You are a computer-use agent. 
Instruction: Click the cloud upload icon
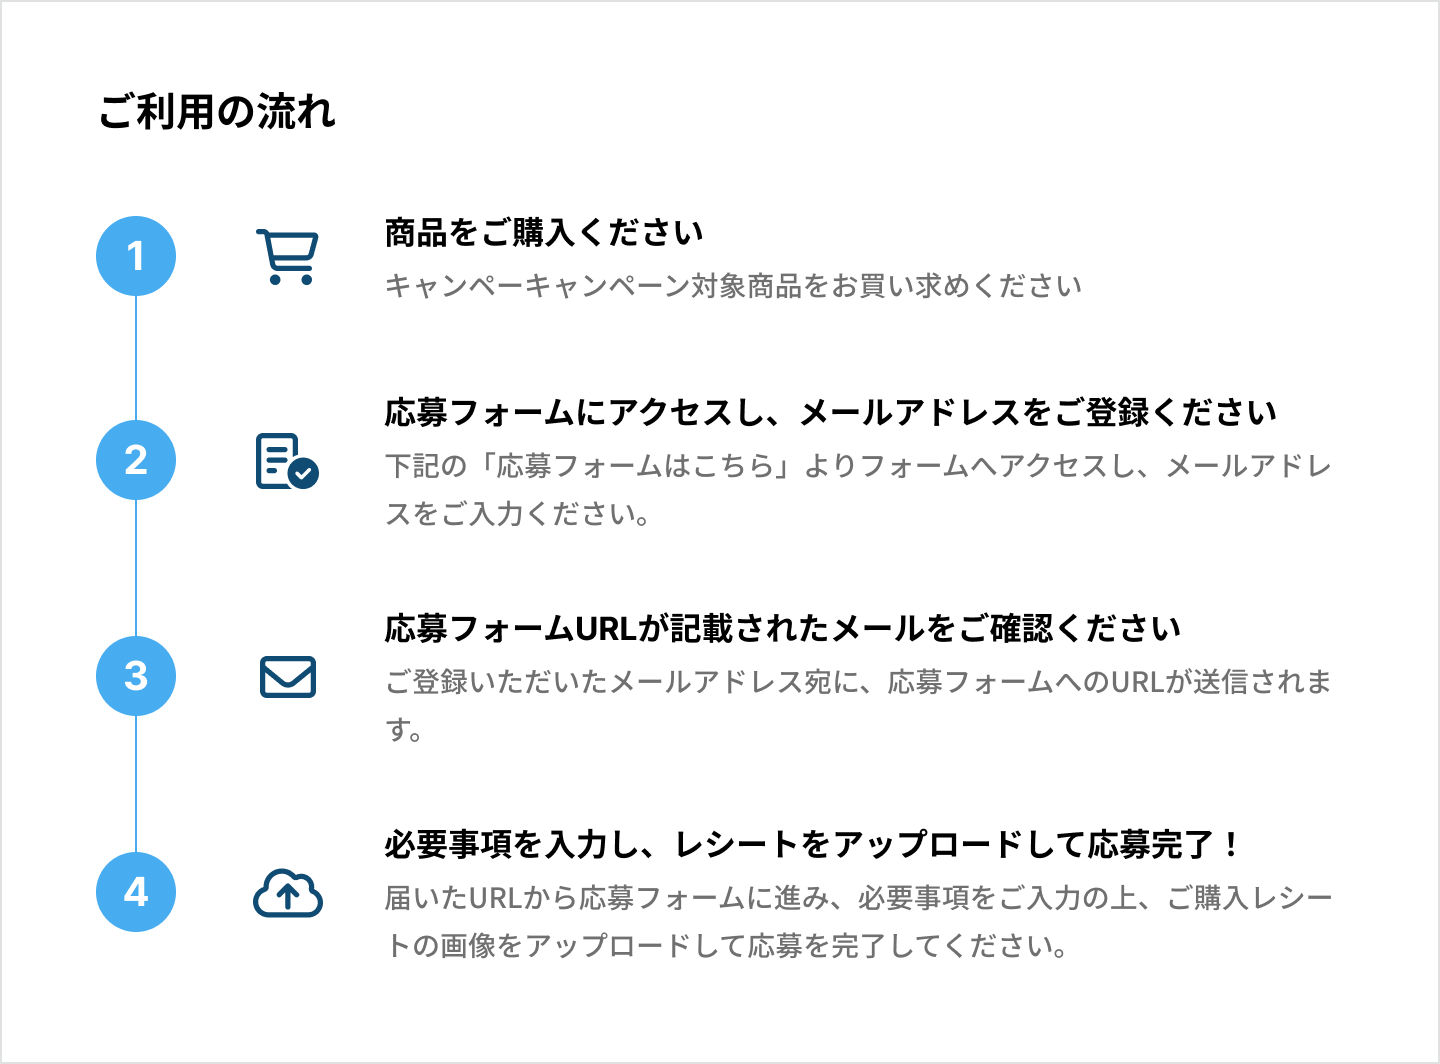pyautogui.click(x=288, y=893)
